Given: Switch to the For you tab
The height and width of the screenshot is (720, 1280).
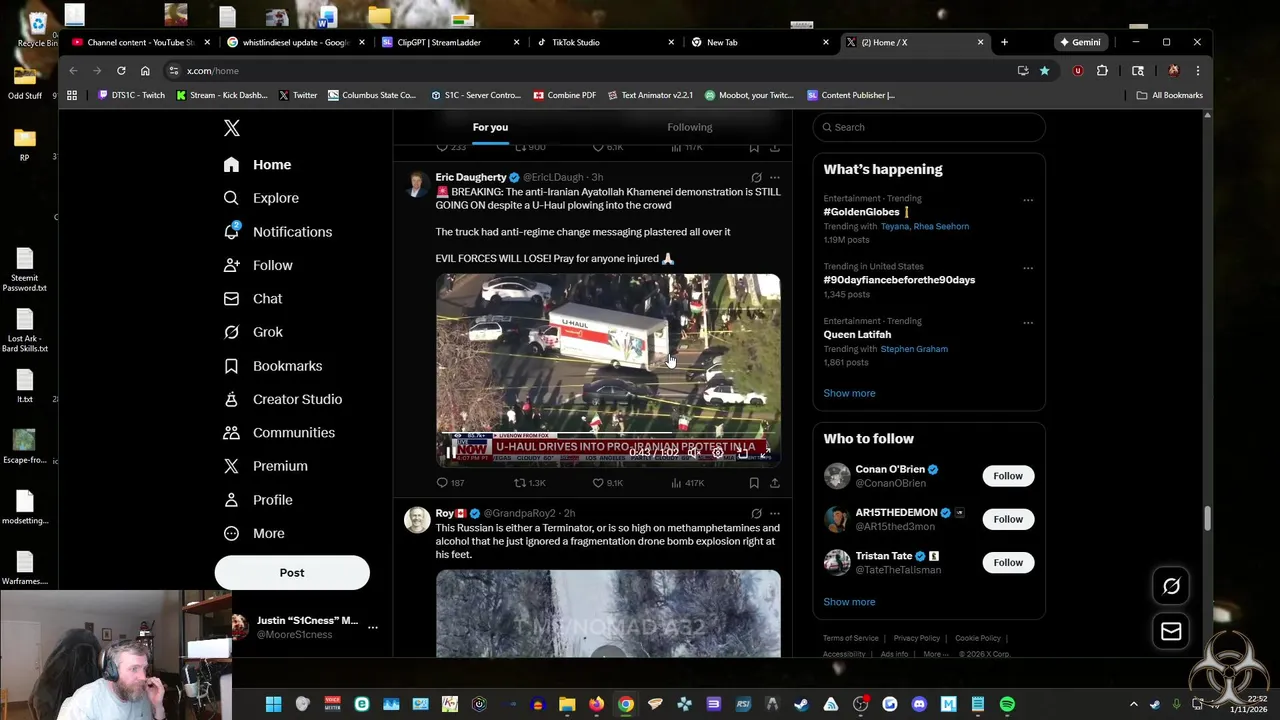Looking at the screenshot, I should pyautogui.click(x=490, y=127).
